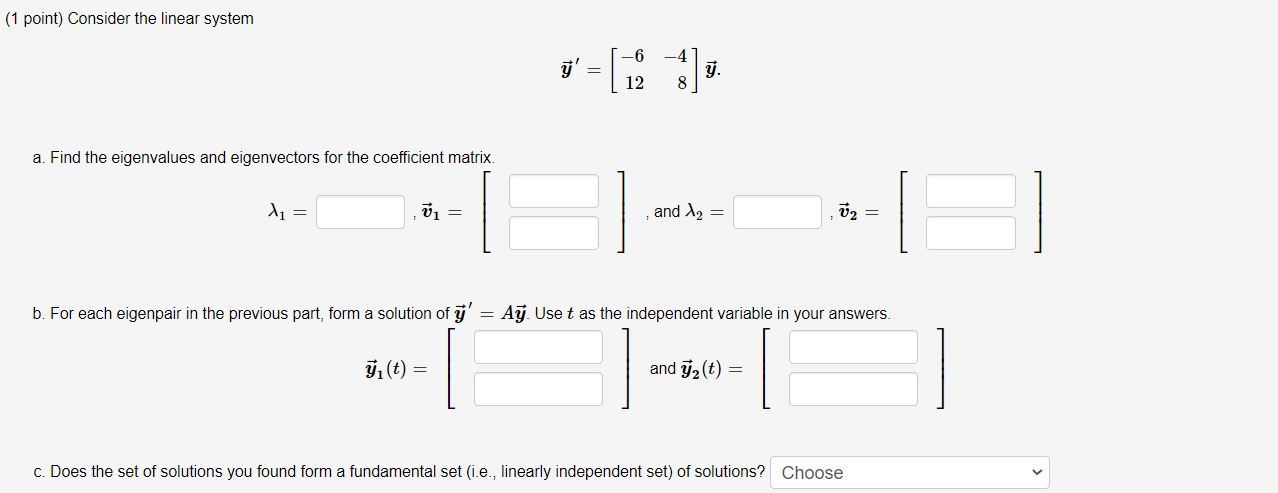Click the top component field of y1(t)
1278x493 pixels.
pyautogui.click(x=539, y=347)
